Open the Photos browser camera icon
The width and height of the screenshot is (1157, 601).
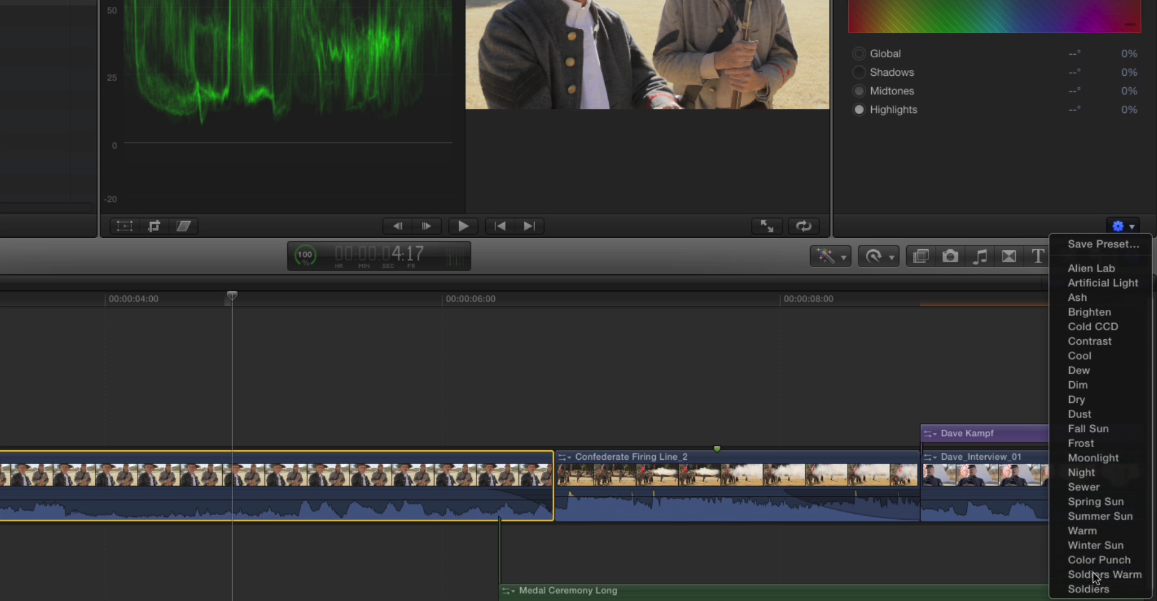[950, 256]
